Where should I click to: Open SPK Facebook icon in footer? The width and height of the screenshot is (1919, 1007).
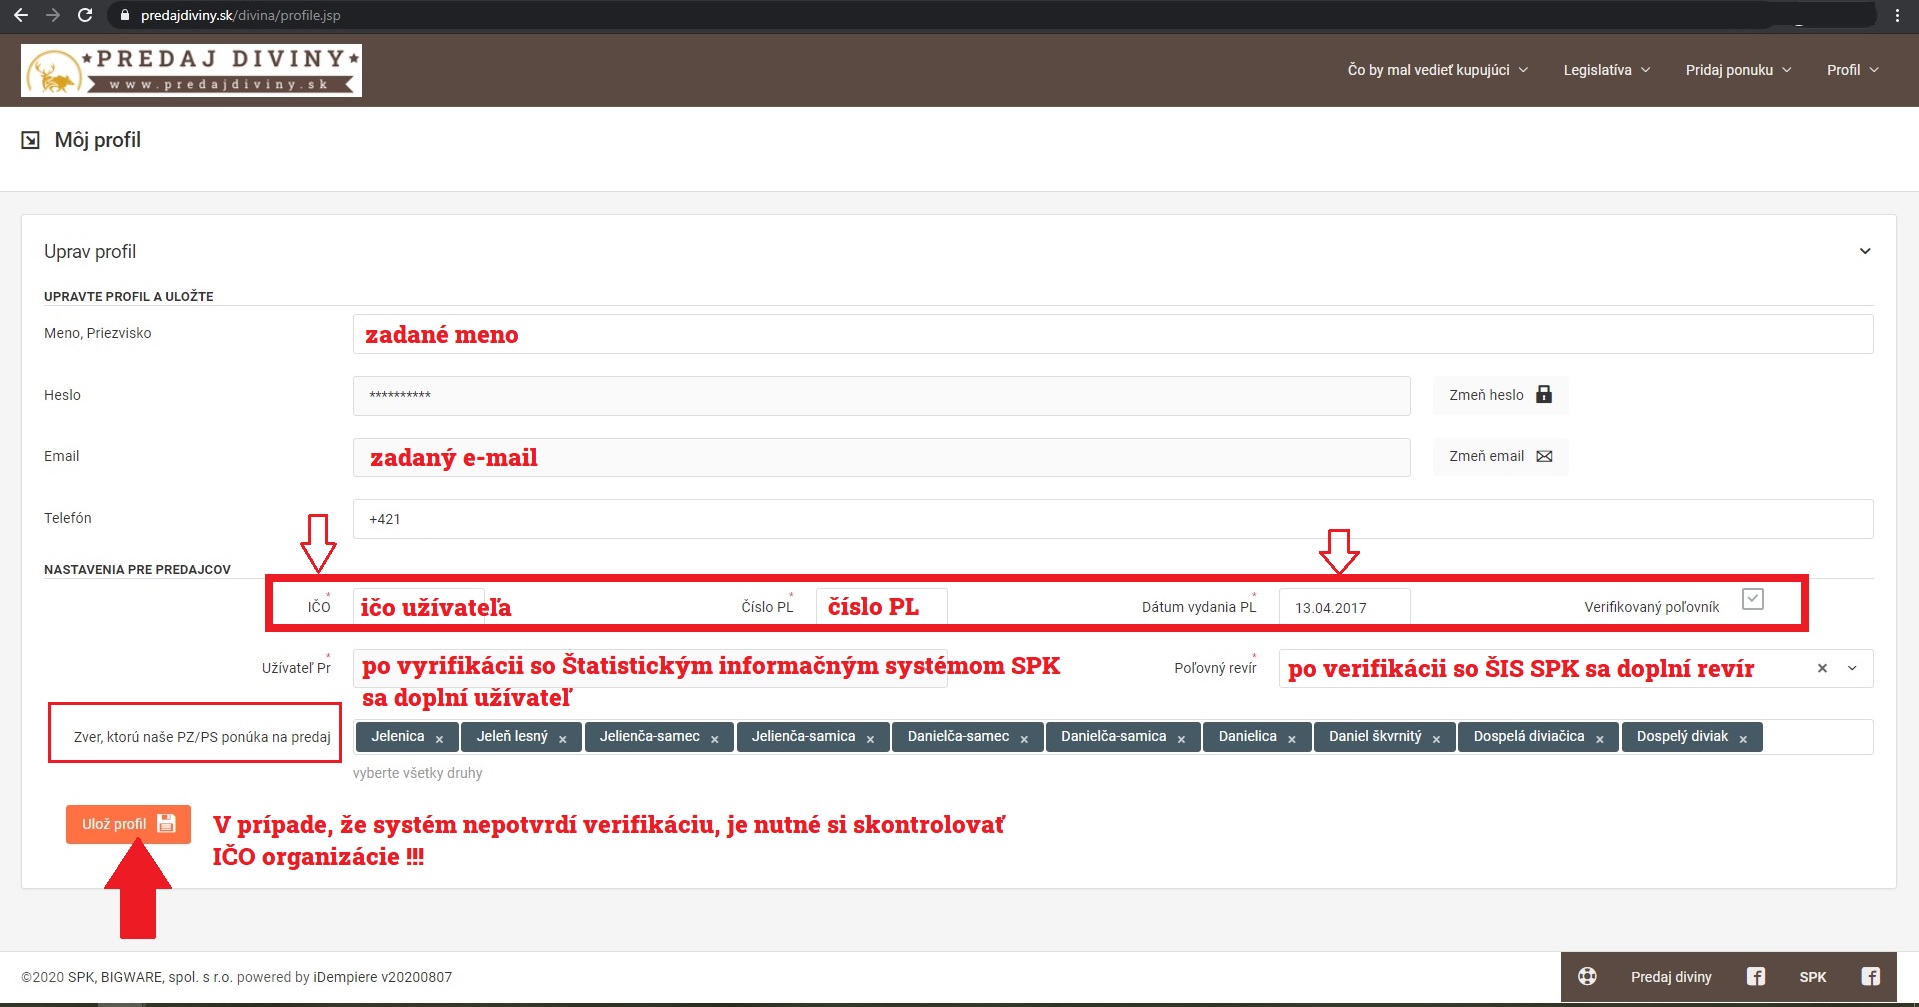(1870, 977)
